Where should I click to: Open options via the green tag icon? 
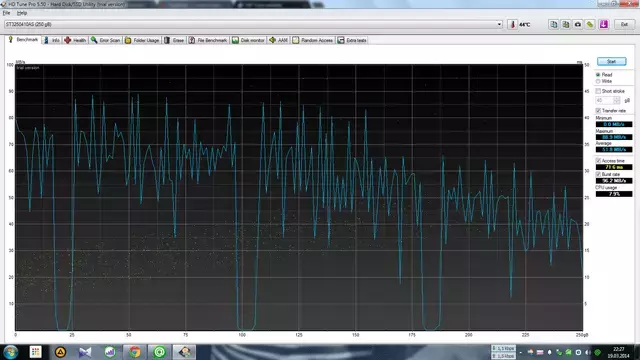590,24
